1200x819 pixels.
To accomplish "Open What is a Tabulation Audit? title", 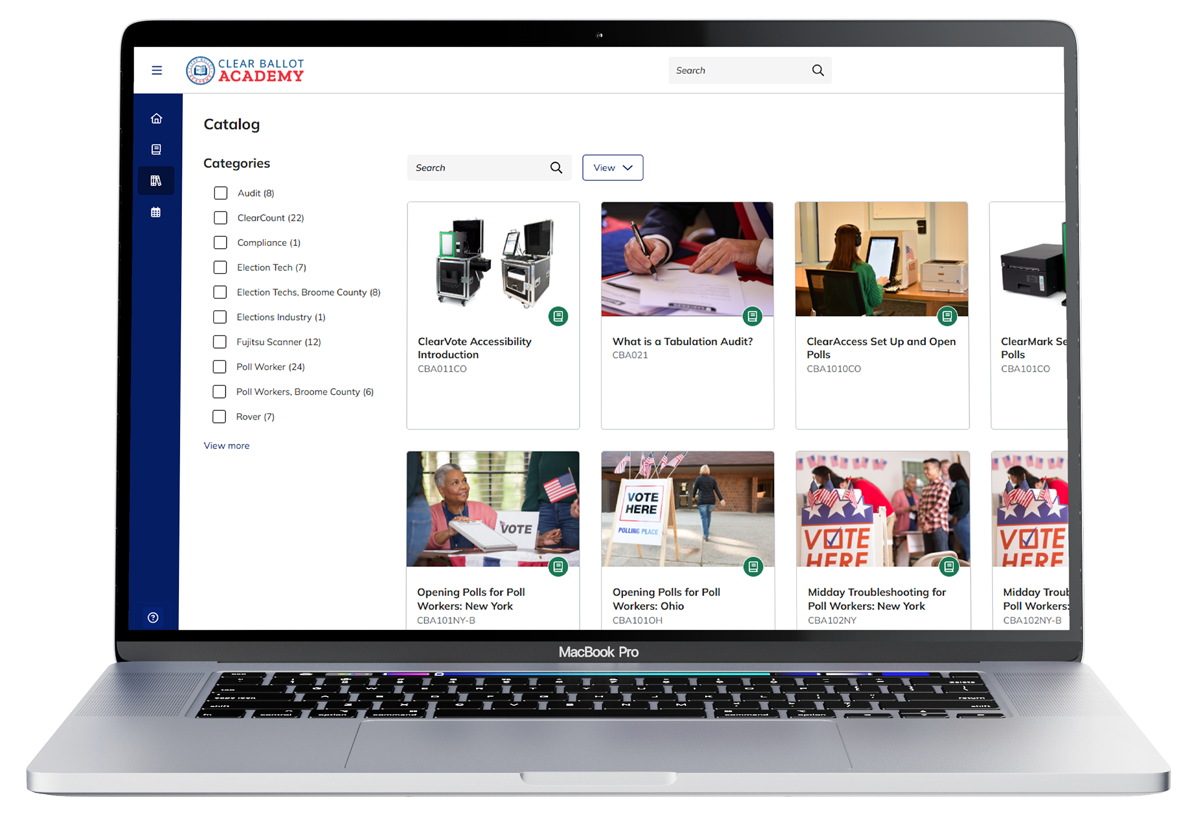I will 683,342.
